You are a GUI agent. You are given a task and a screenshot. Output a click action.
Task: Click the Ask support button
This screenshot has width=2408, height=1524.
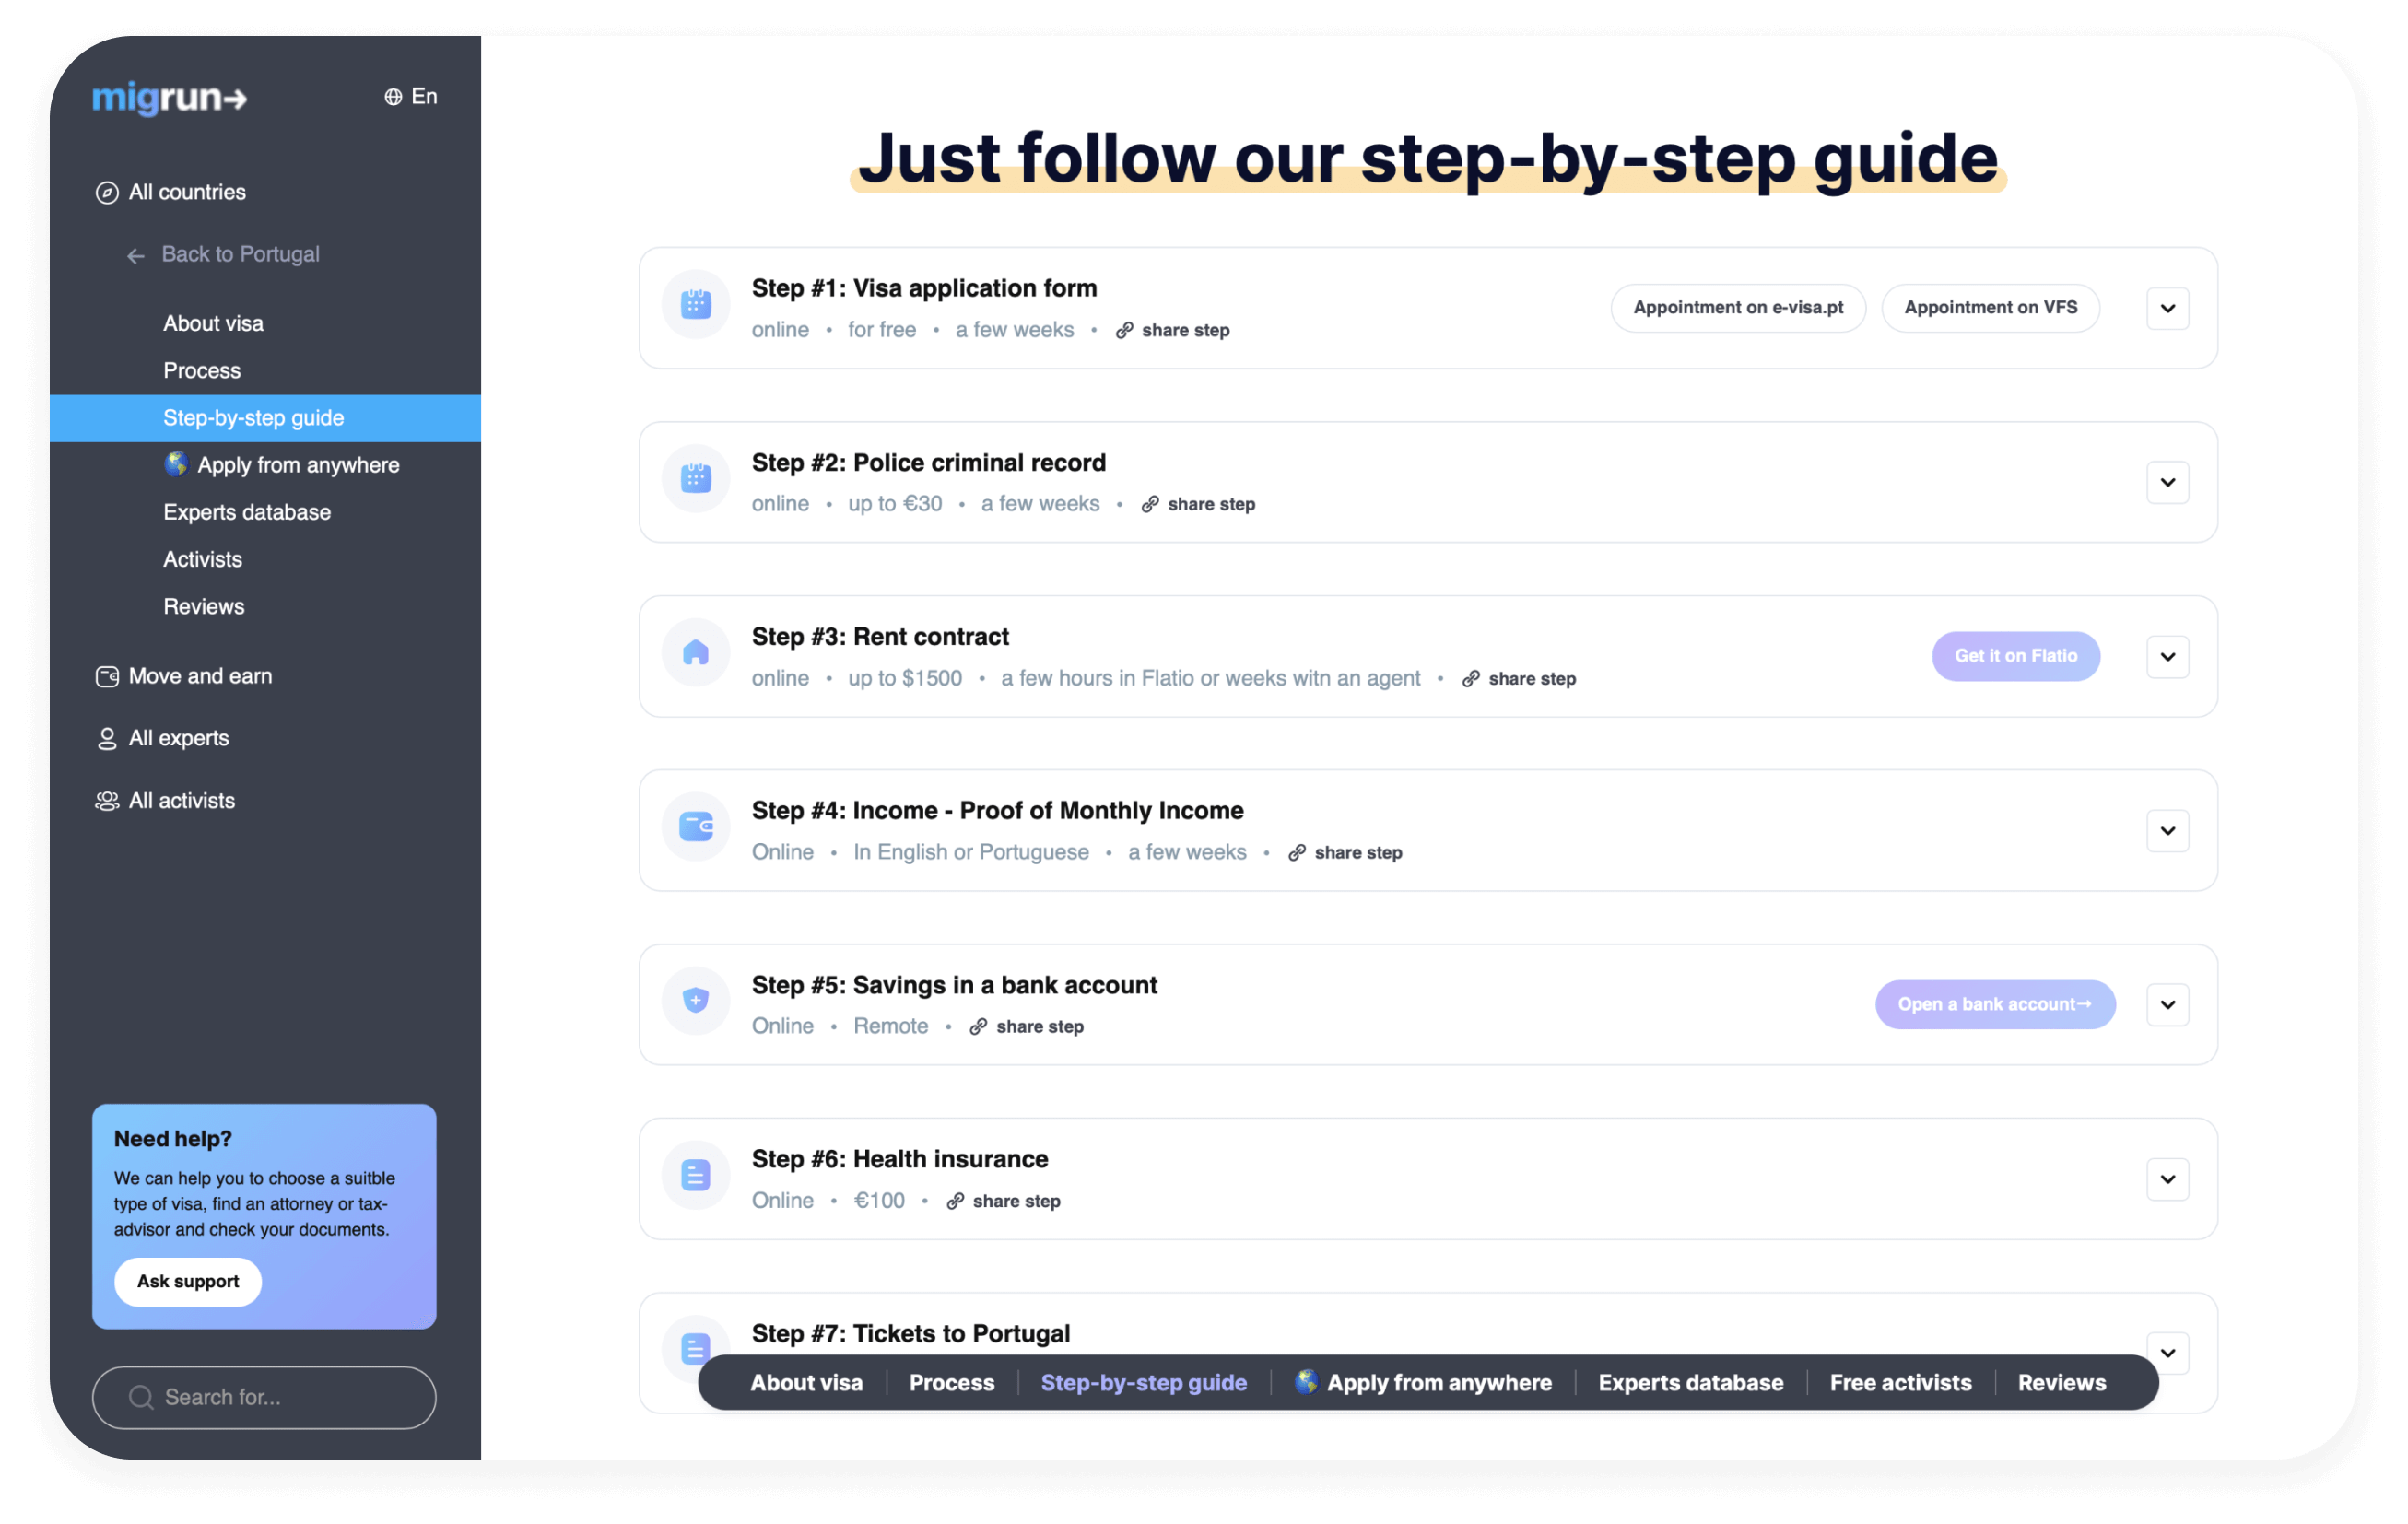point(188,1281)
